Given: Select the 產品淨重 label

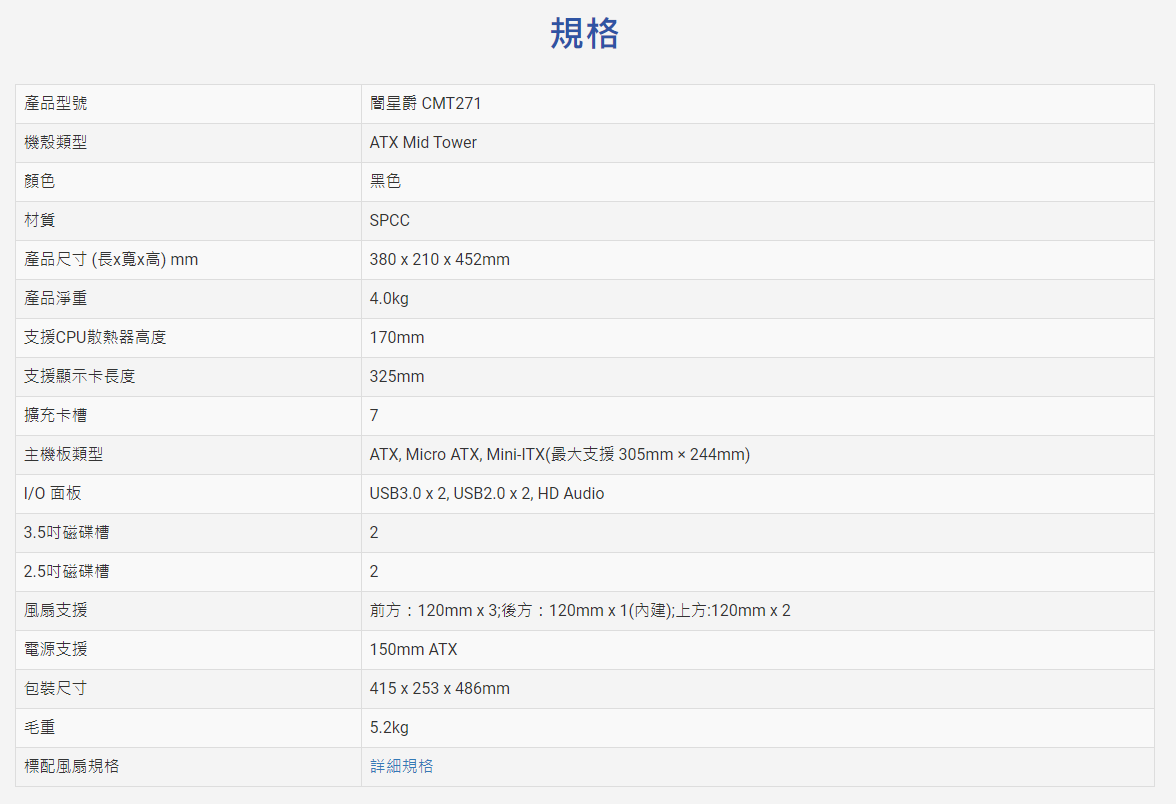Looking at the screenshot, I should click(x=56, y=298).
